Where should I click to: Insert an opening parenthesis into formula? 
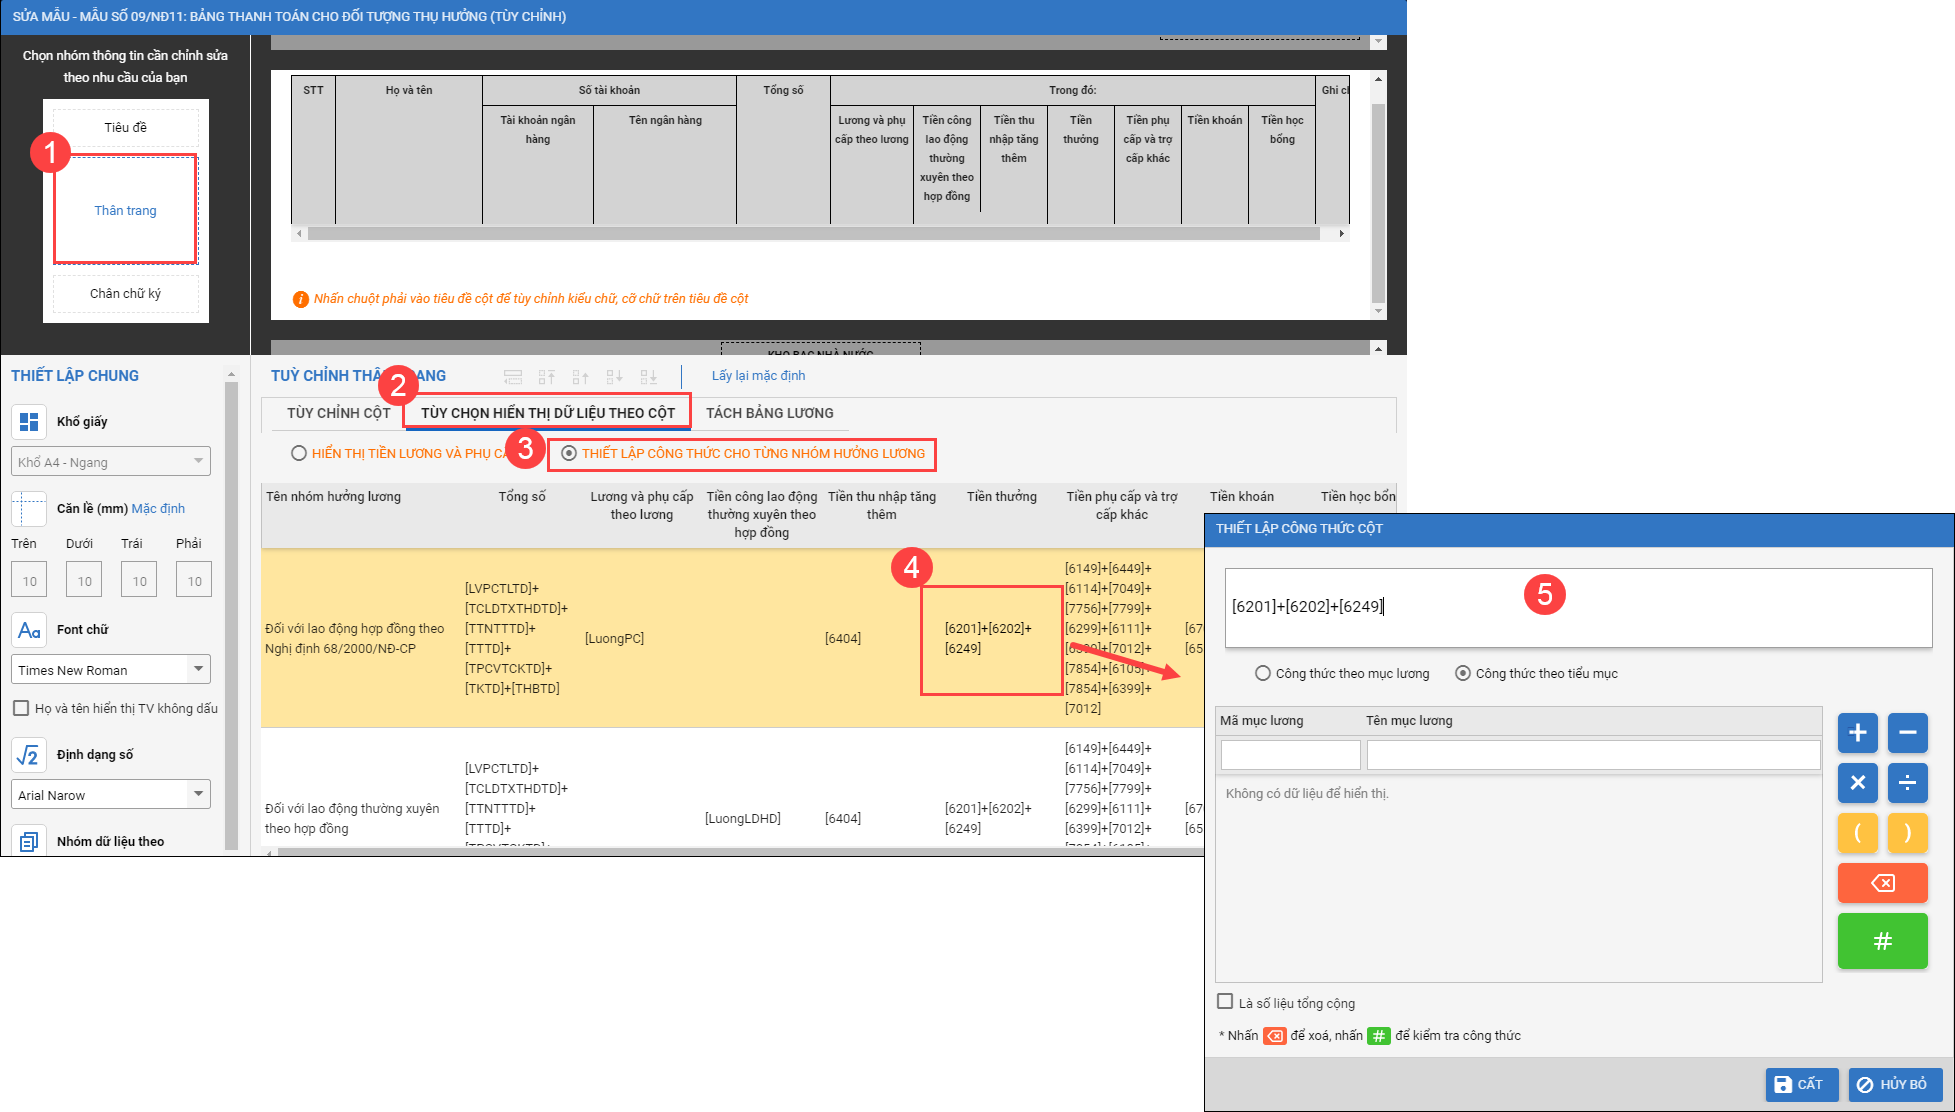point(1857,833)
